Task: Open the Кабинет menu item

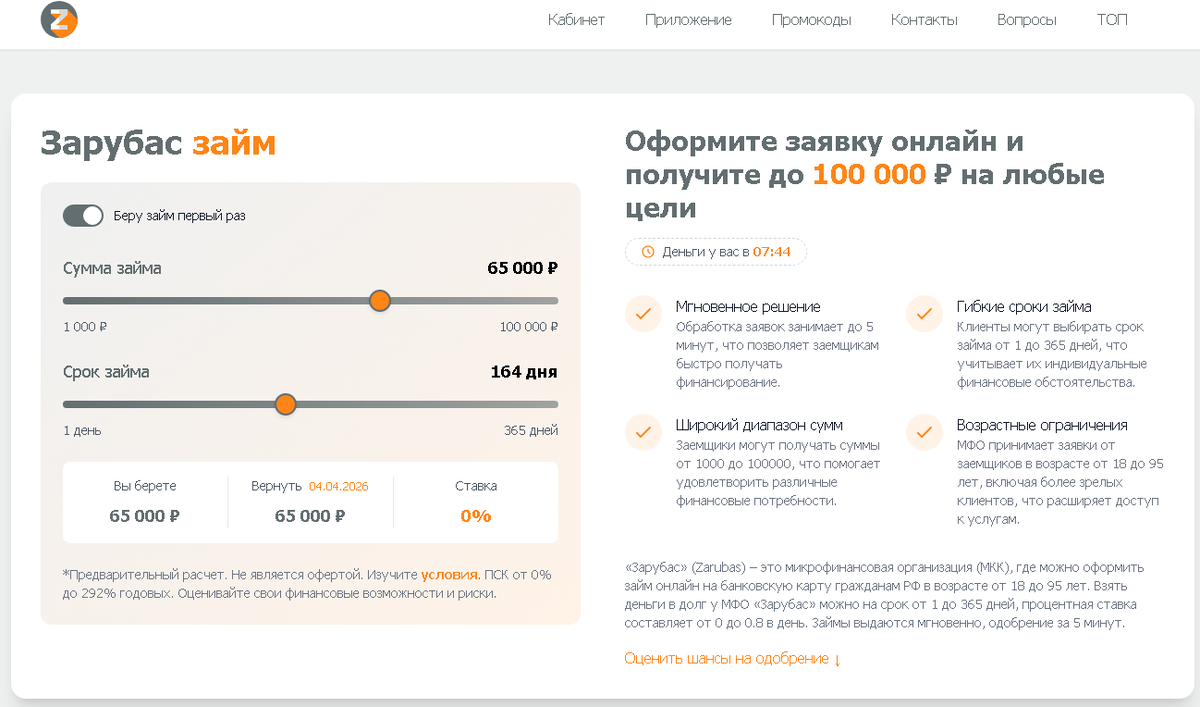Action: pyautogui.click(x=576, y=20)
